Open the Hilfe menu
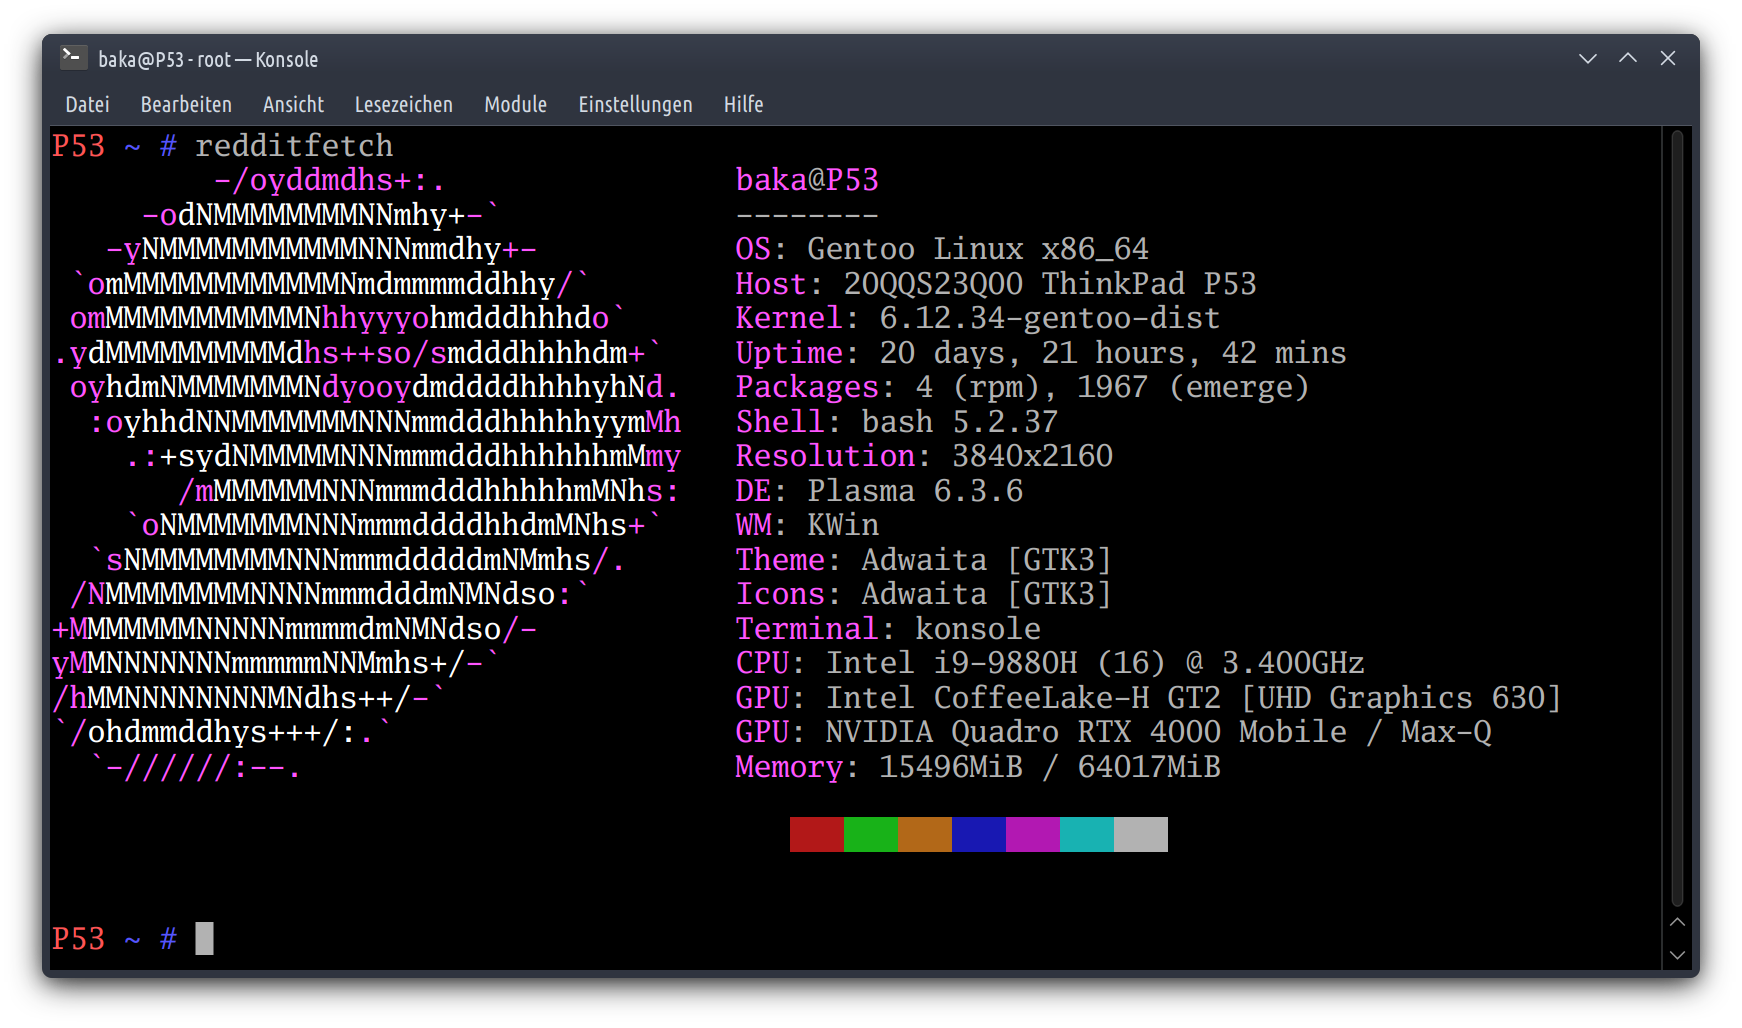This screenshot has width=1742, height=1028. (x=743, y=104)
